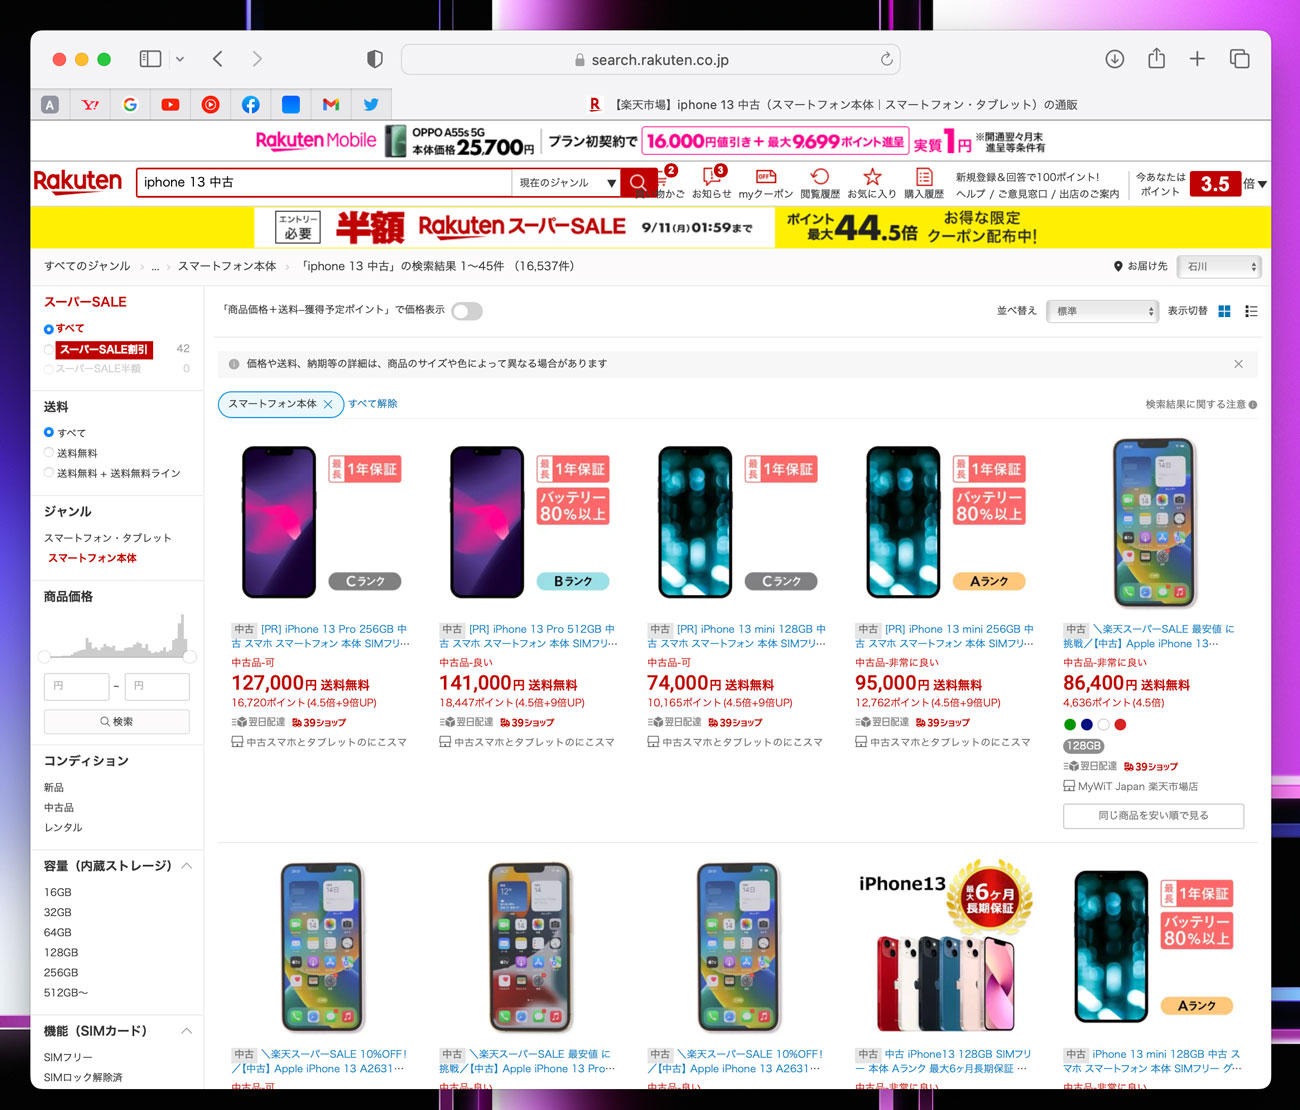Select 送料無料 + 送料無料ライン radio option
This screenshot has height=1110, width=1300.
49,473
